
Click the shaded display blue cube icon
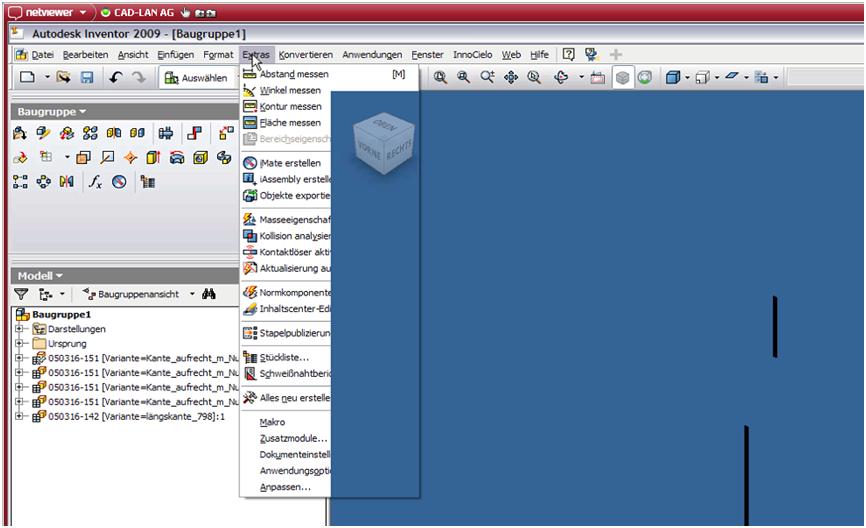pyautogui.click(x=673, y=77)
